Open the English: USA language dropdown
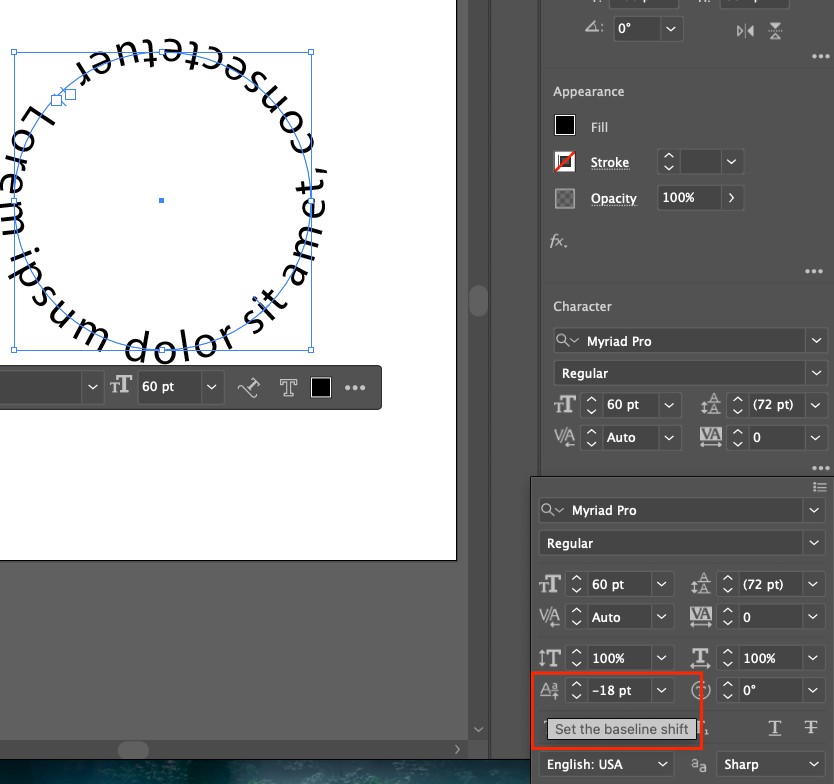 coord(606,764)
